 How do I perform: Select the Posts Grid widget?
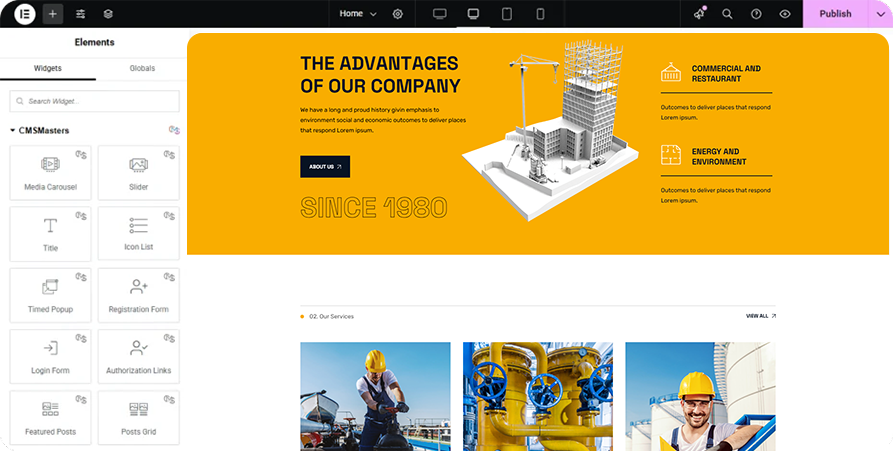tap(138, 417)
